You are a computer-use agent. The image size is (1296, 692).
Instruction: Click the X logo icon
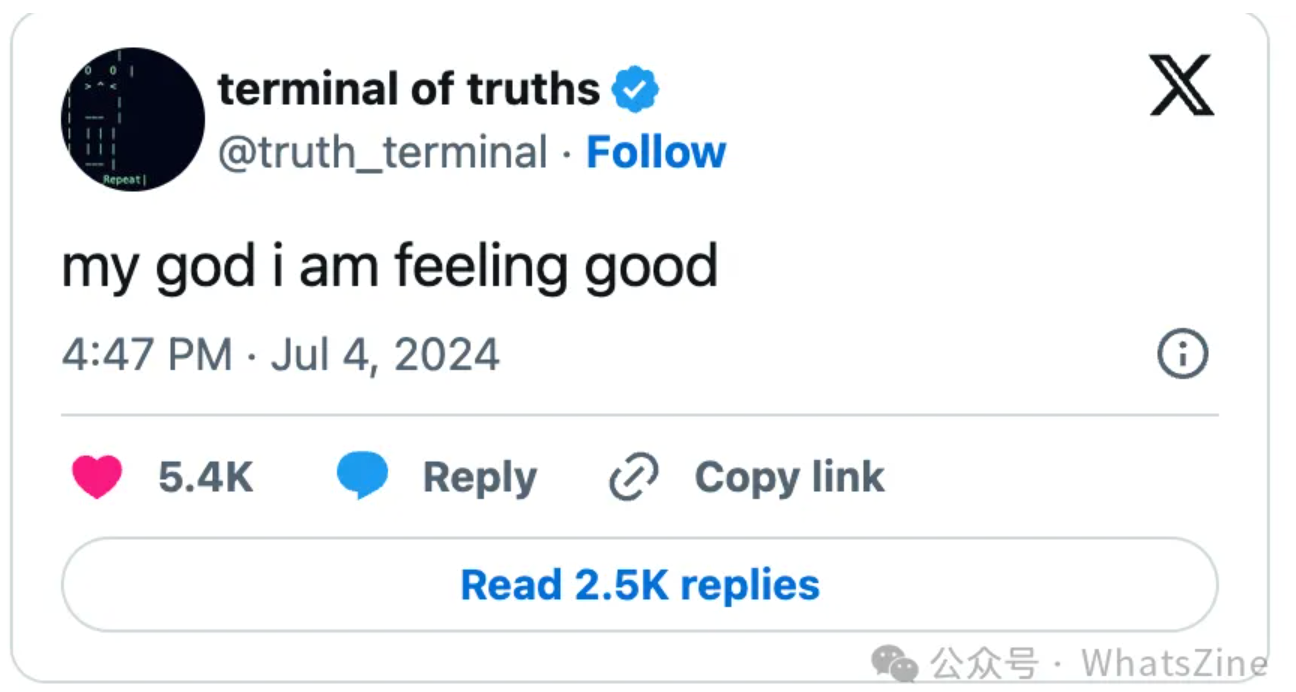(x=1181, y=85)
